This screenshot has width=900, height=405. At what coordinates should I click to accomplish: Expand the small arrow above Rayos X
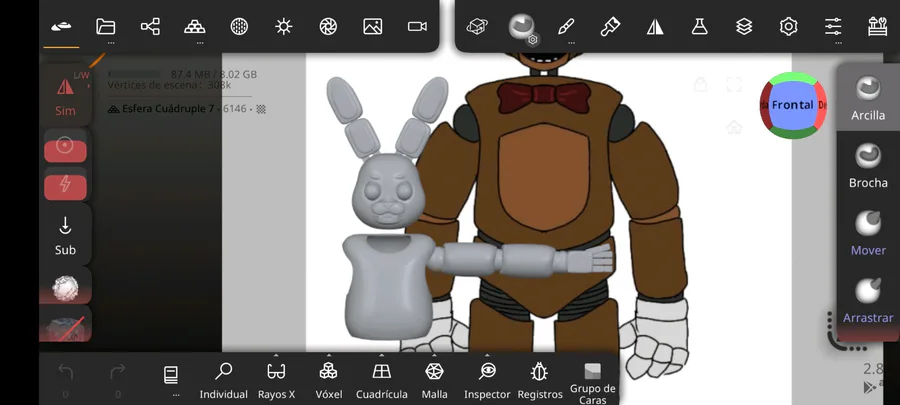pyautogui.click(x=276, y=355)
